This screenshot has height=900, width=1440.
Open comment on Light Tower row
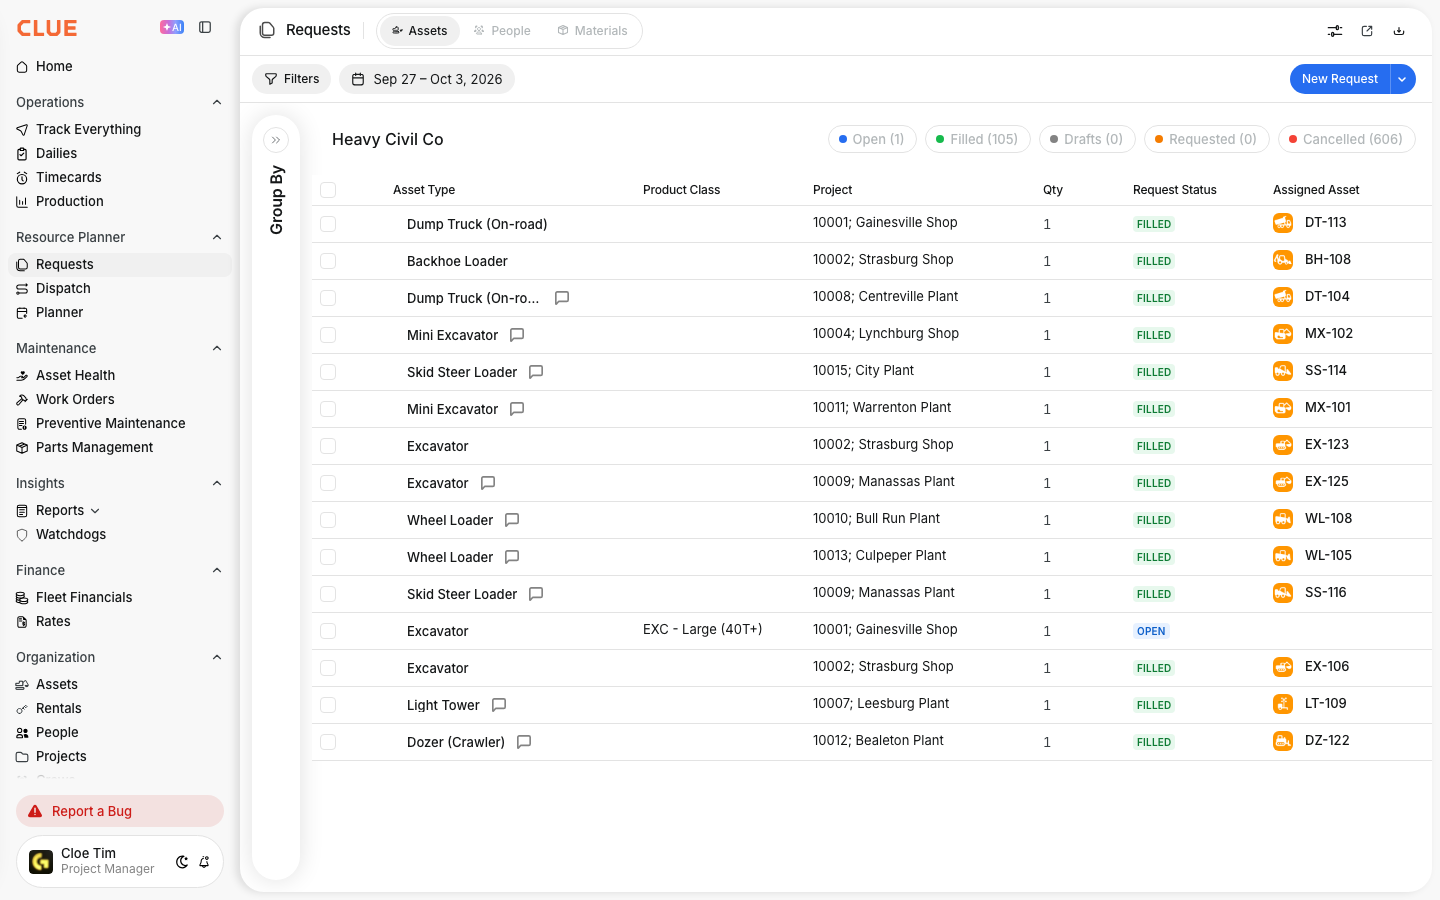[499, 705]
